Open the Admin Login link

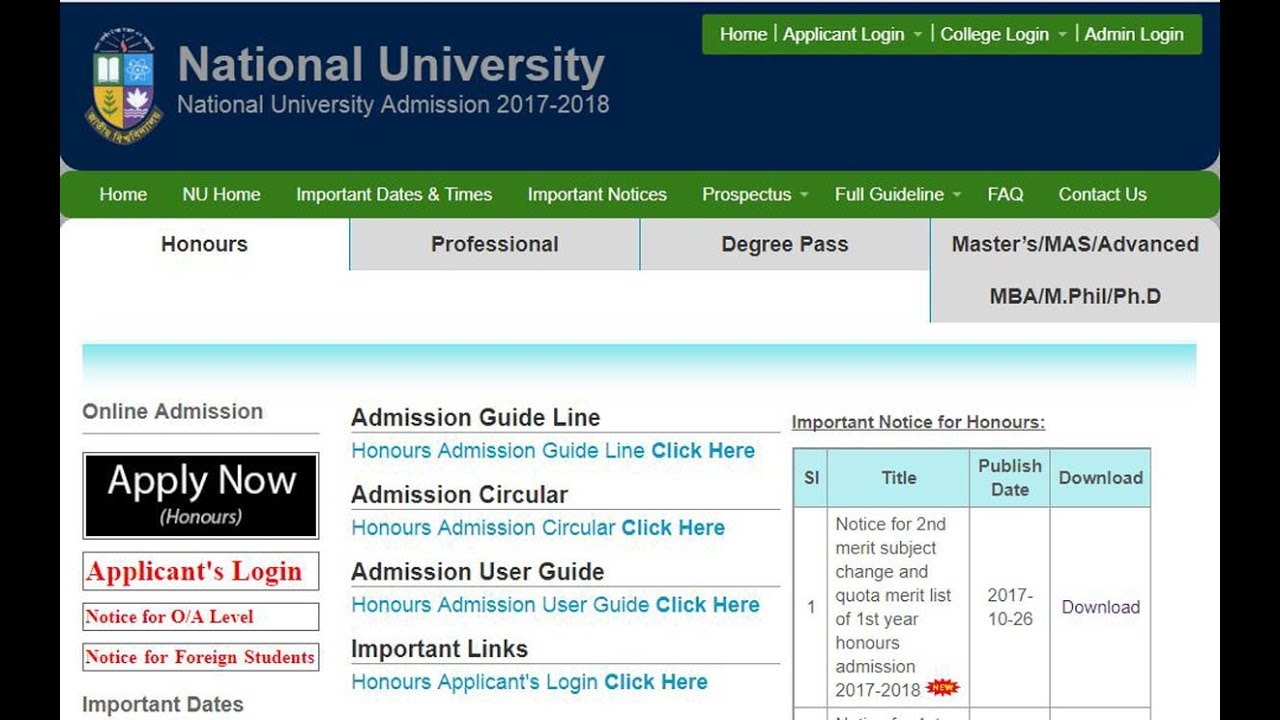pos(1134,34)
